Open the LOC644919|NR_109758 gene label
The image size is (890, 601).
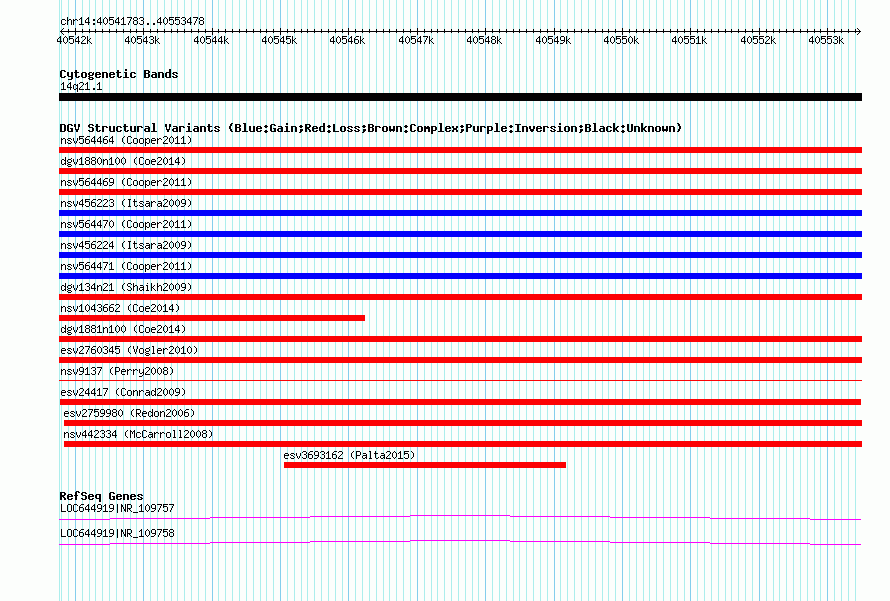pos(117,533)
